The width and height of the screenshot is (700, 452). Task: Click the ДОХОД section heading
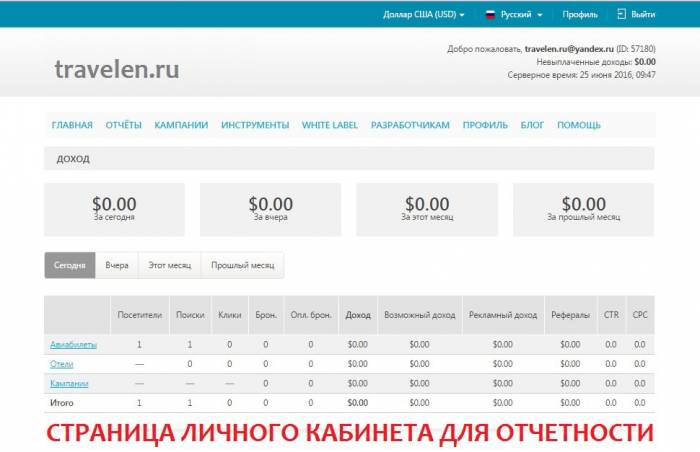73,159
